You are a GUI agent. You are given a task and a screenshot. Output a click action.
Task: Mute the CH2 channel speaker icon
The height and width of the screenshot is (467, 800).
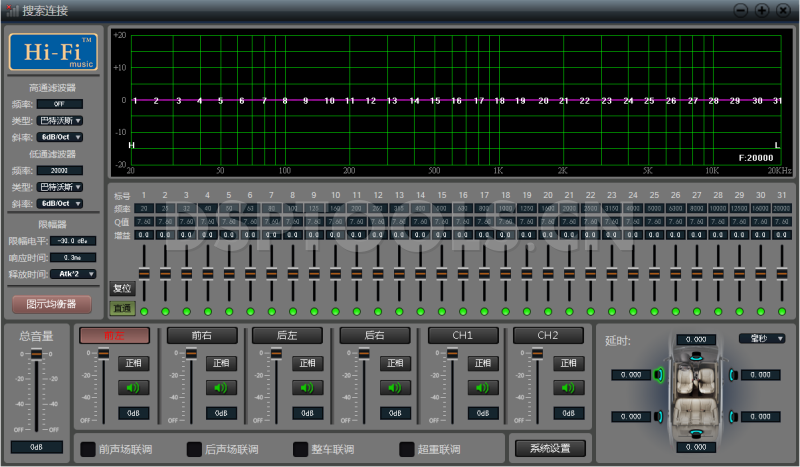(569, 387)
